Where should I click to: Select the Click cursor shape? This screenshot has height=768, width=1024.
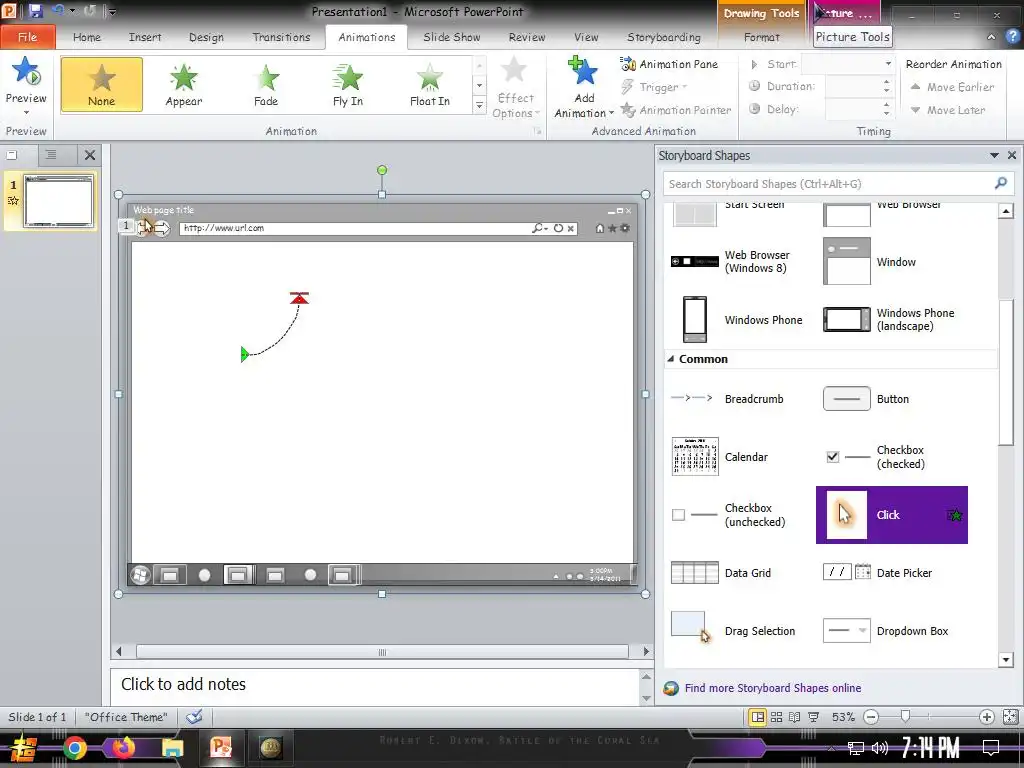(x=892, y=515)
